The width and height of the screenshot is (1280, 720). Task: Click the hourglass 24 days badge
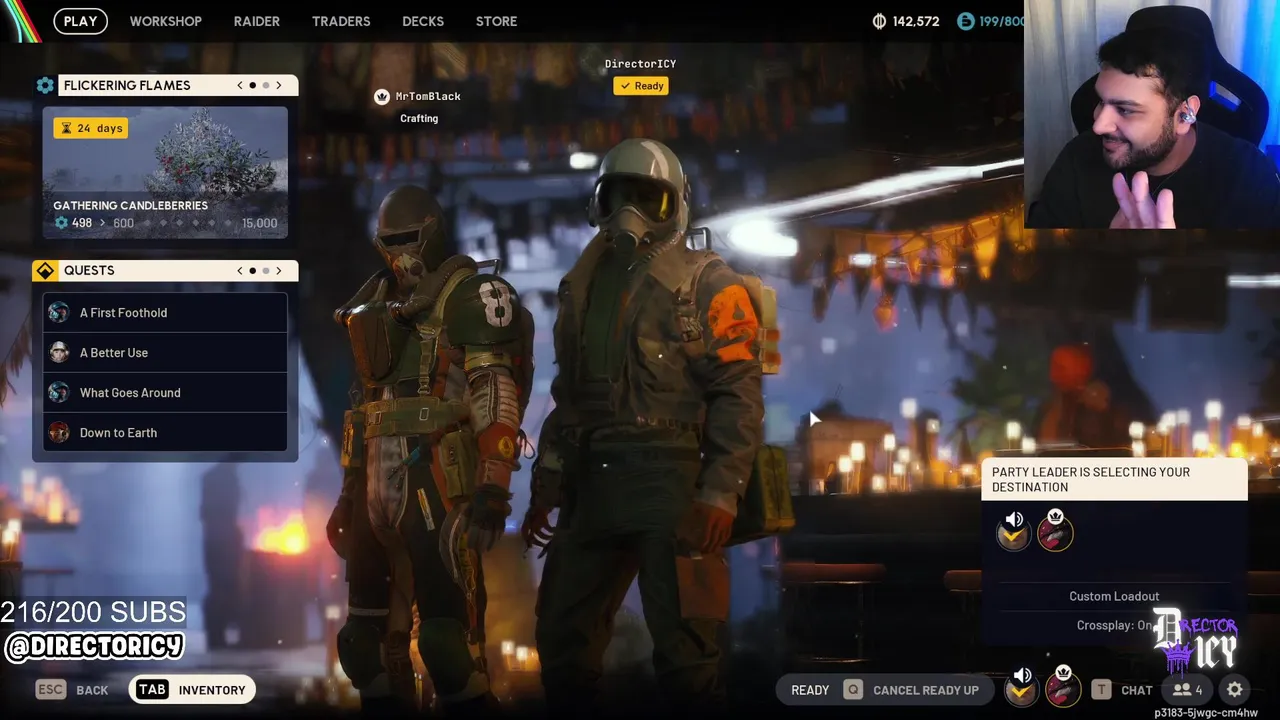click(x=91, y=128)
